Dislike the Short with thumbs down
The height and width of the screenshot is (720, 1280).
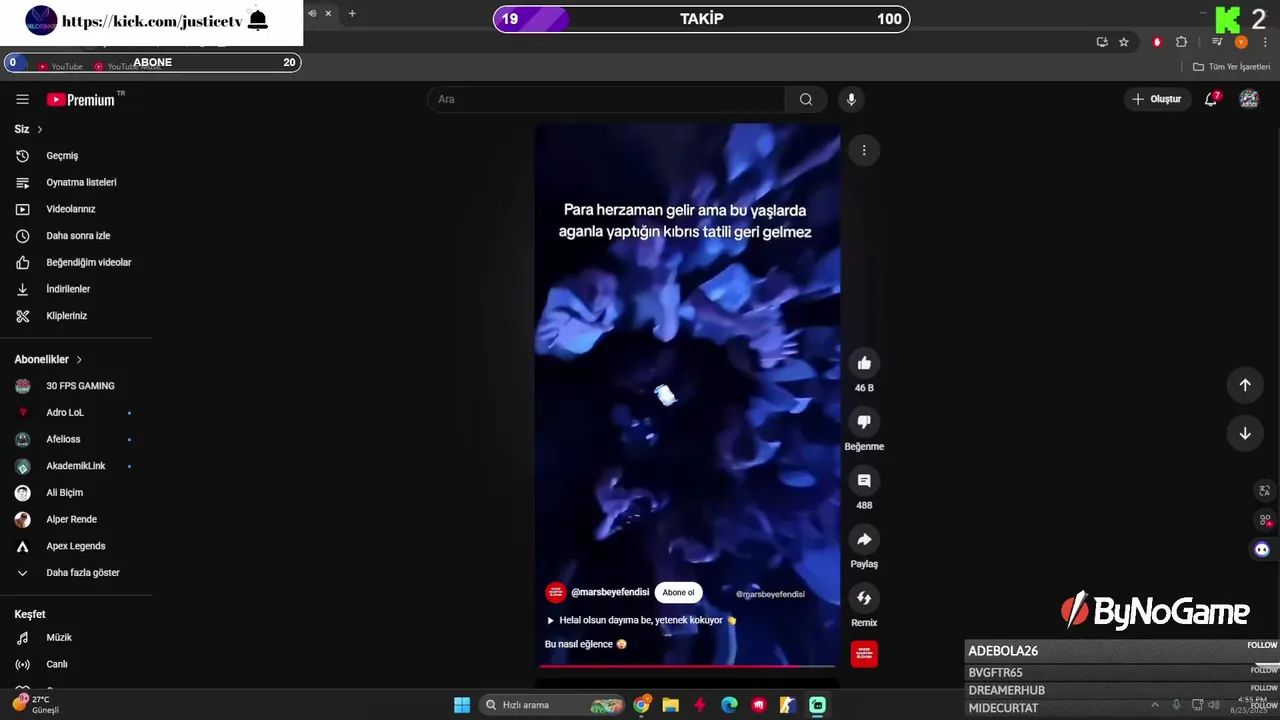point(864,422)
